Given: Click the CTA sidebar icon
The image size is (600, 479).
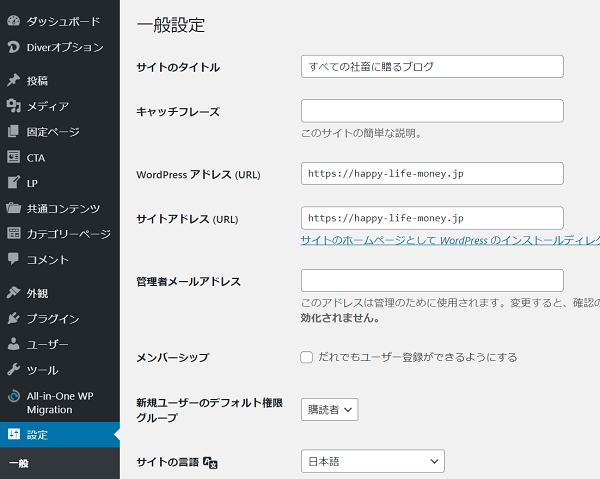Looking at the screenshot, I should (x=13, y=157).
